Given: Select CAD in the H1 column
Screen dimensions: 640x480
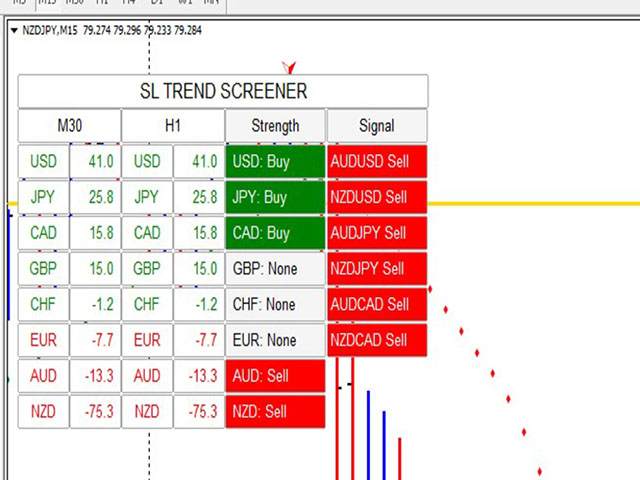Looking at the screenshot, I should pos(147,233).
